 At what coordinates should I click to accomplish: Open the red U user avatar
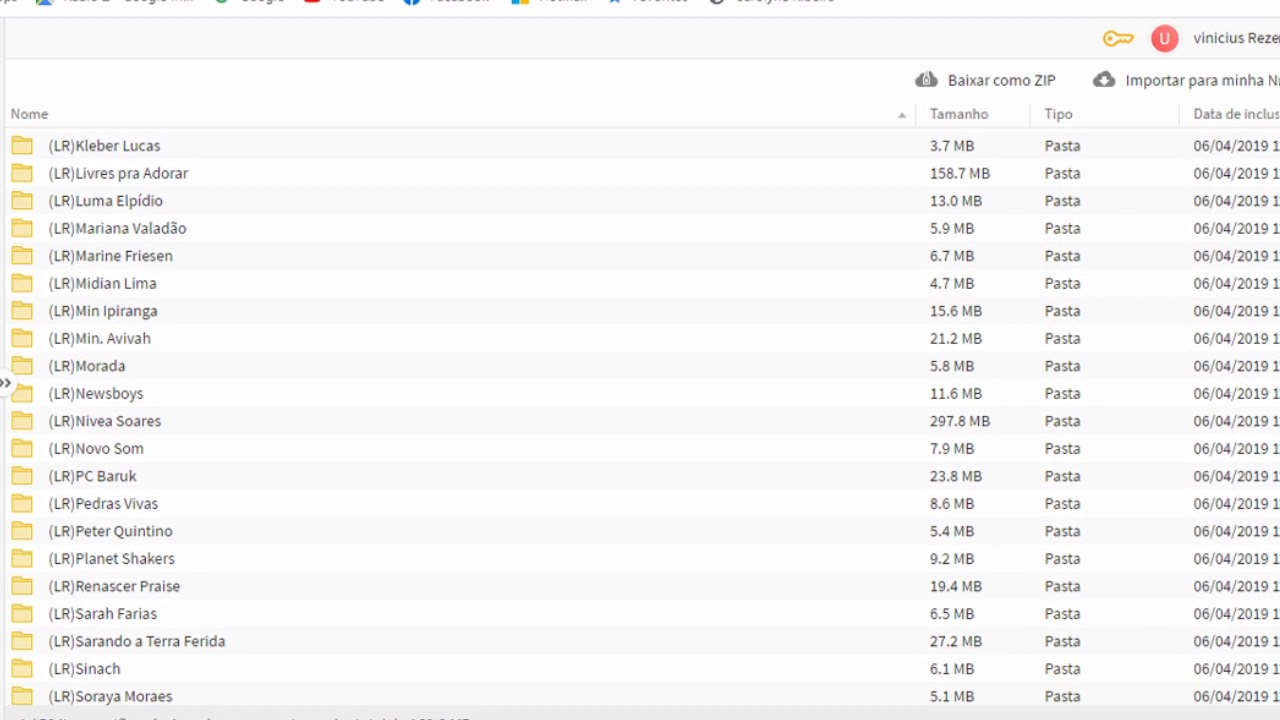tap(1164, 39)
